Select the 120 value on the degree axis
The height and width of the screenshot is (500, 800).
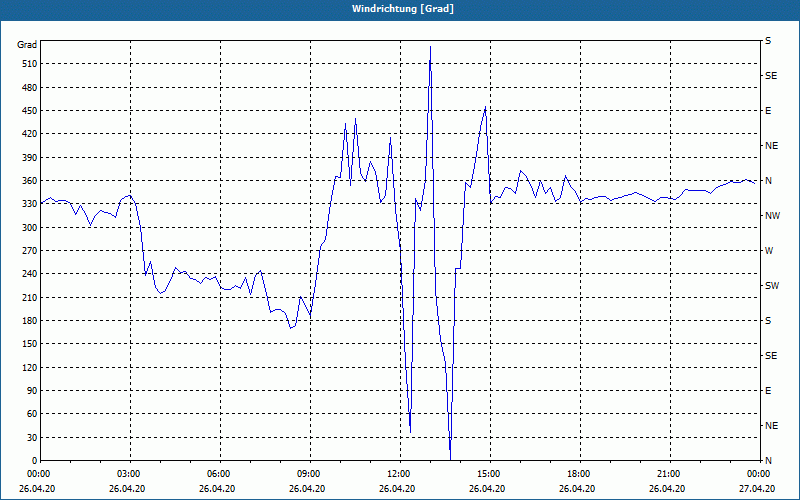pyautogui.click(x=29, y=367)
